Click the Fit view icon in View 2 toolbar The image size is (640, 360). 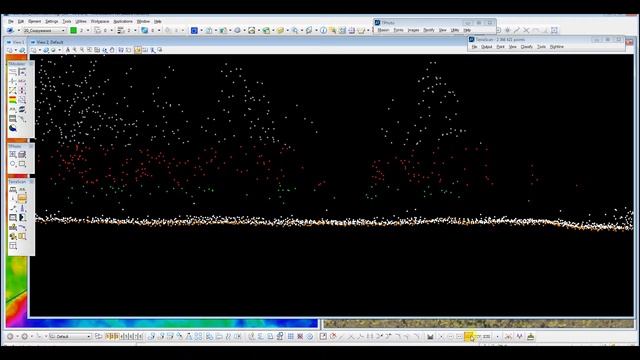click(97, 50)
